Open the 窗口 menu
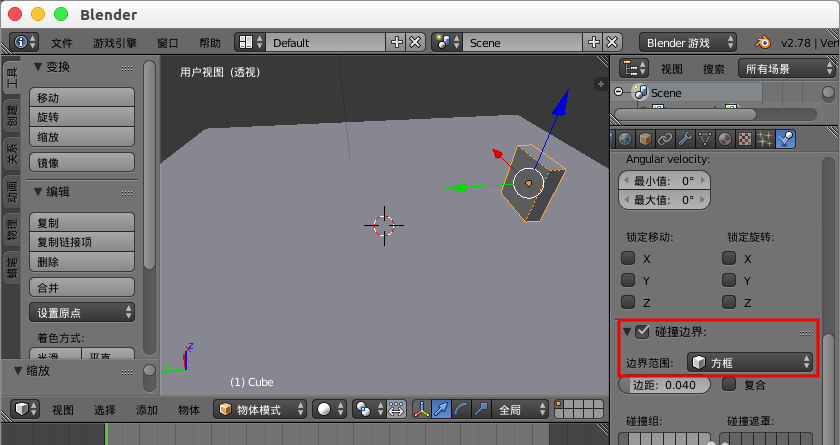The image size is (840, 445). point(168,43)
